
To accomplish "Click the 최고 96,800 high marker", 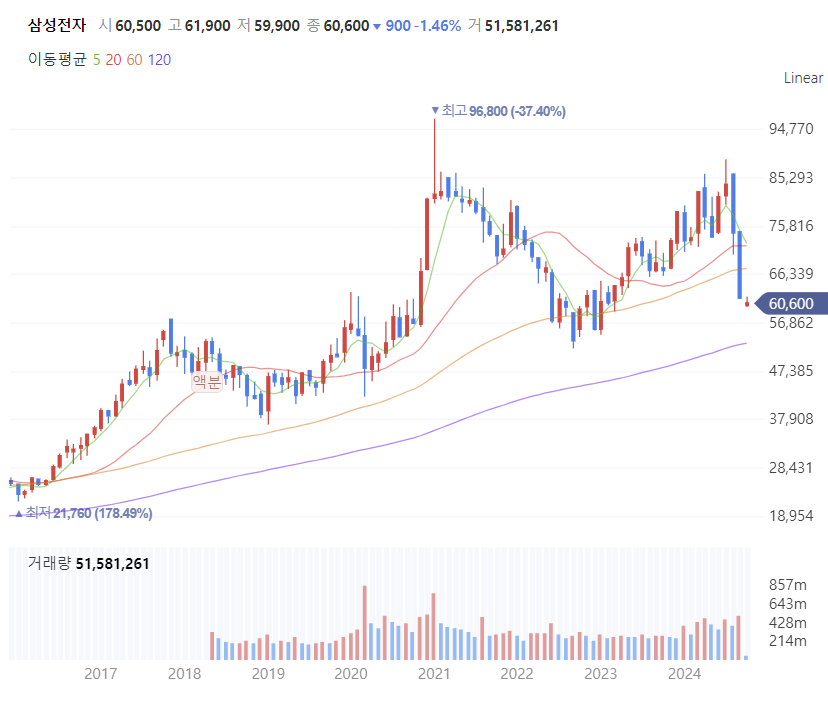I will pos(498,111).
